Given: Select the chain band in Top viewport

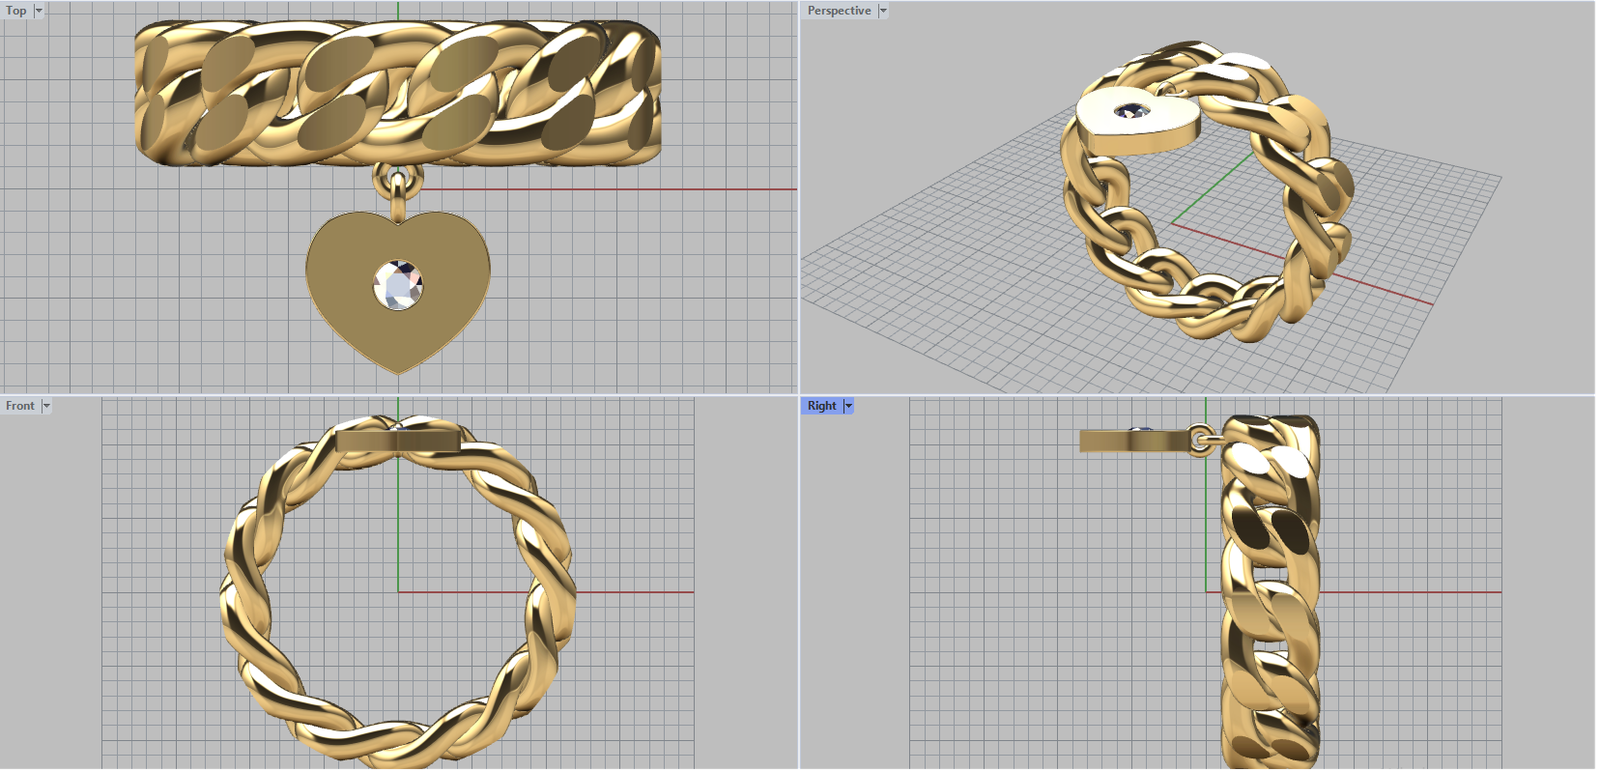Looking at the screenshot, I should click(398, 92).
